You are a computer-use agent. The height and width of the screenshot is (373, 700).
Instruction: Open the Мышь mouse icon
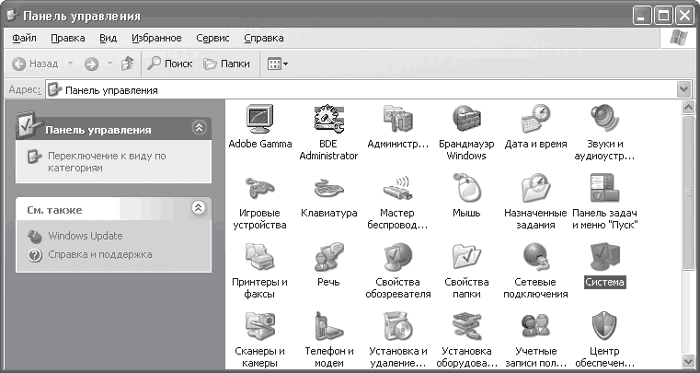point(467,188)
